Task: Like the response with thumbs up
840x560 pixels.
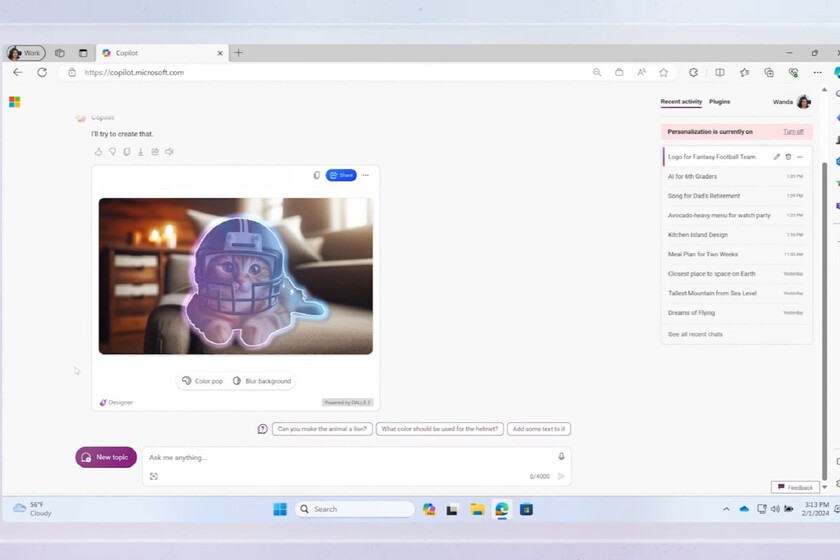Action: tap(99, 152)
